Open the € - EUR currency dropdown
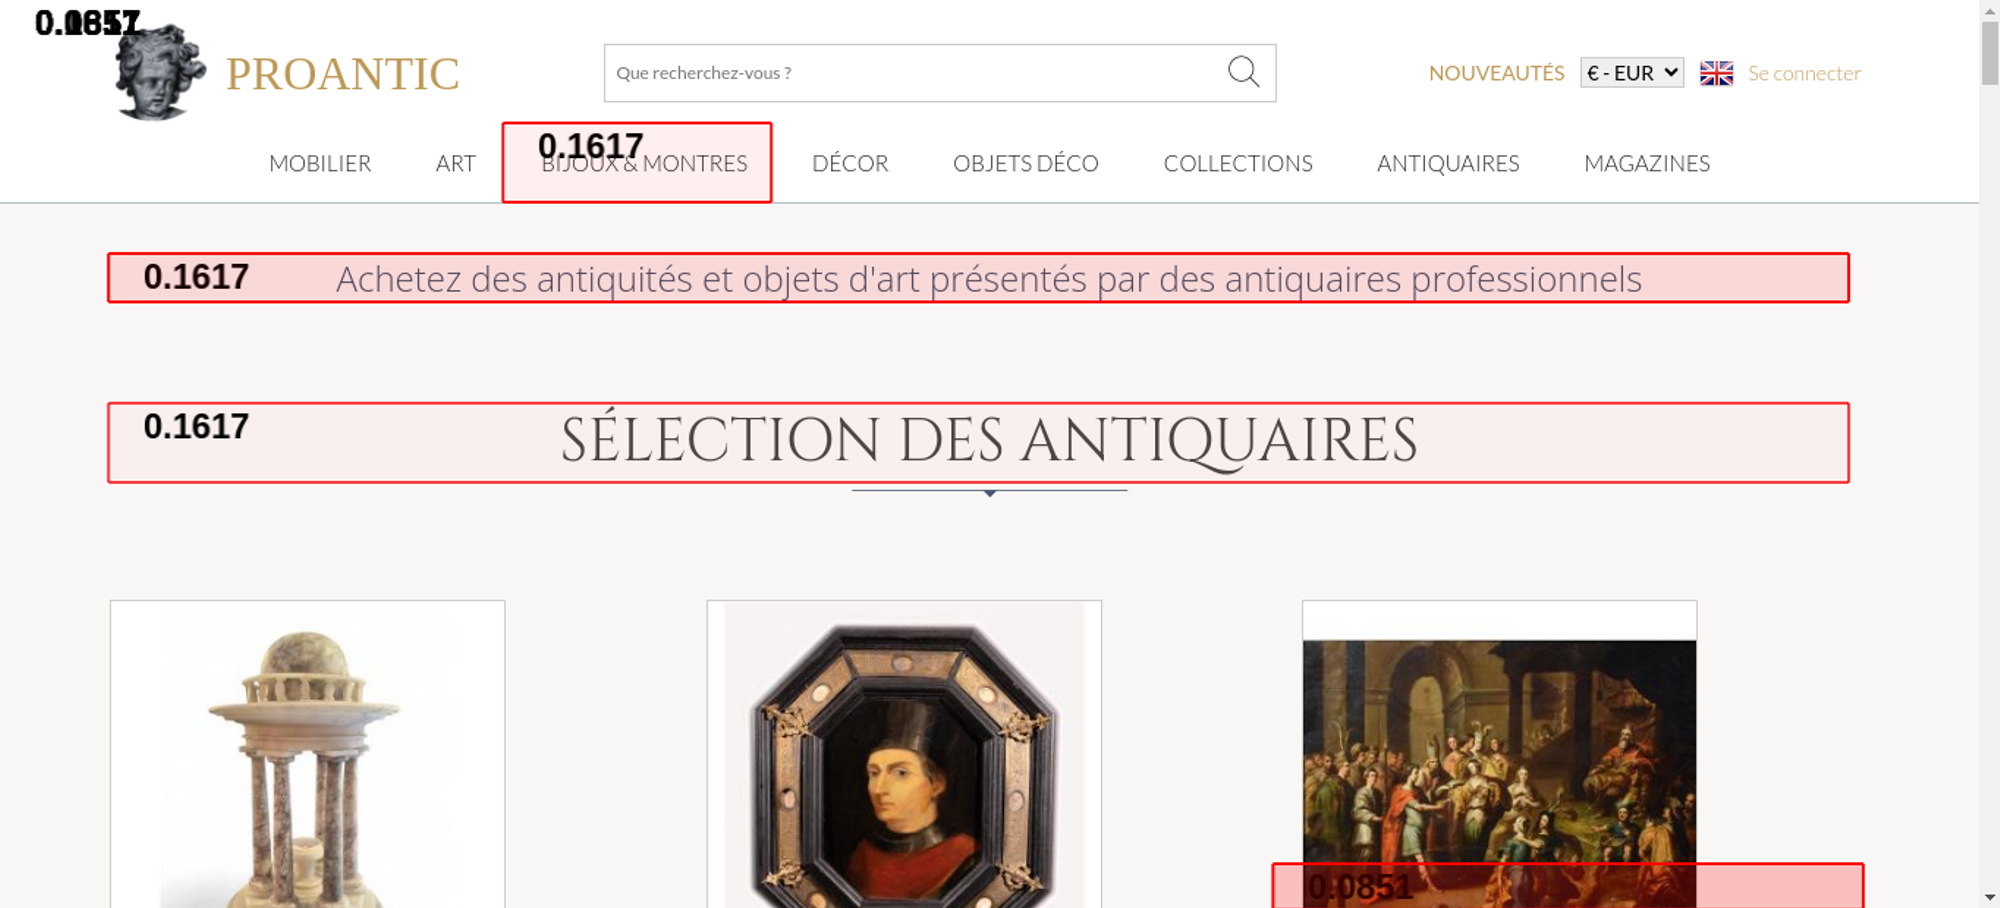The image size is (2000, 908). pyautogui.click(x=1631, y=73)
